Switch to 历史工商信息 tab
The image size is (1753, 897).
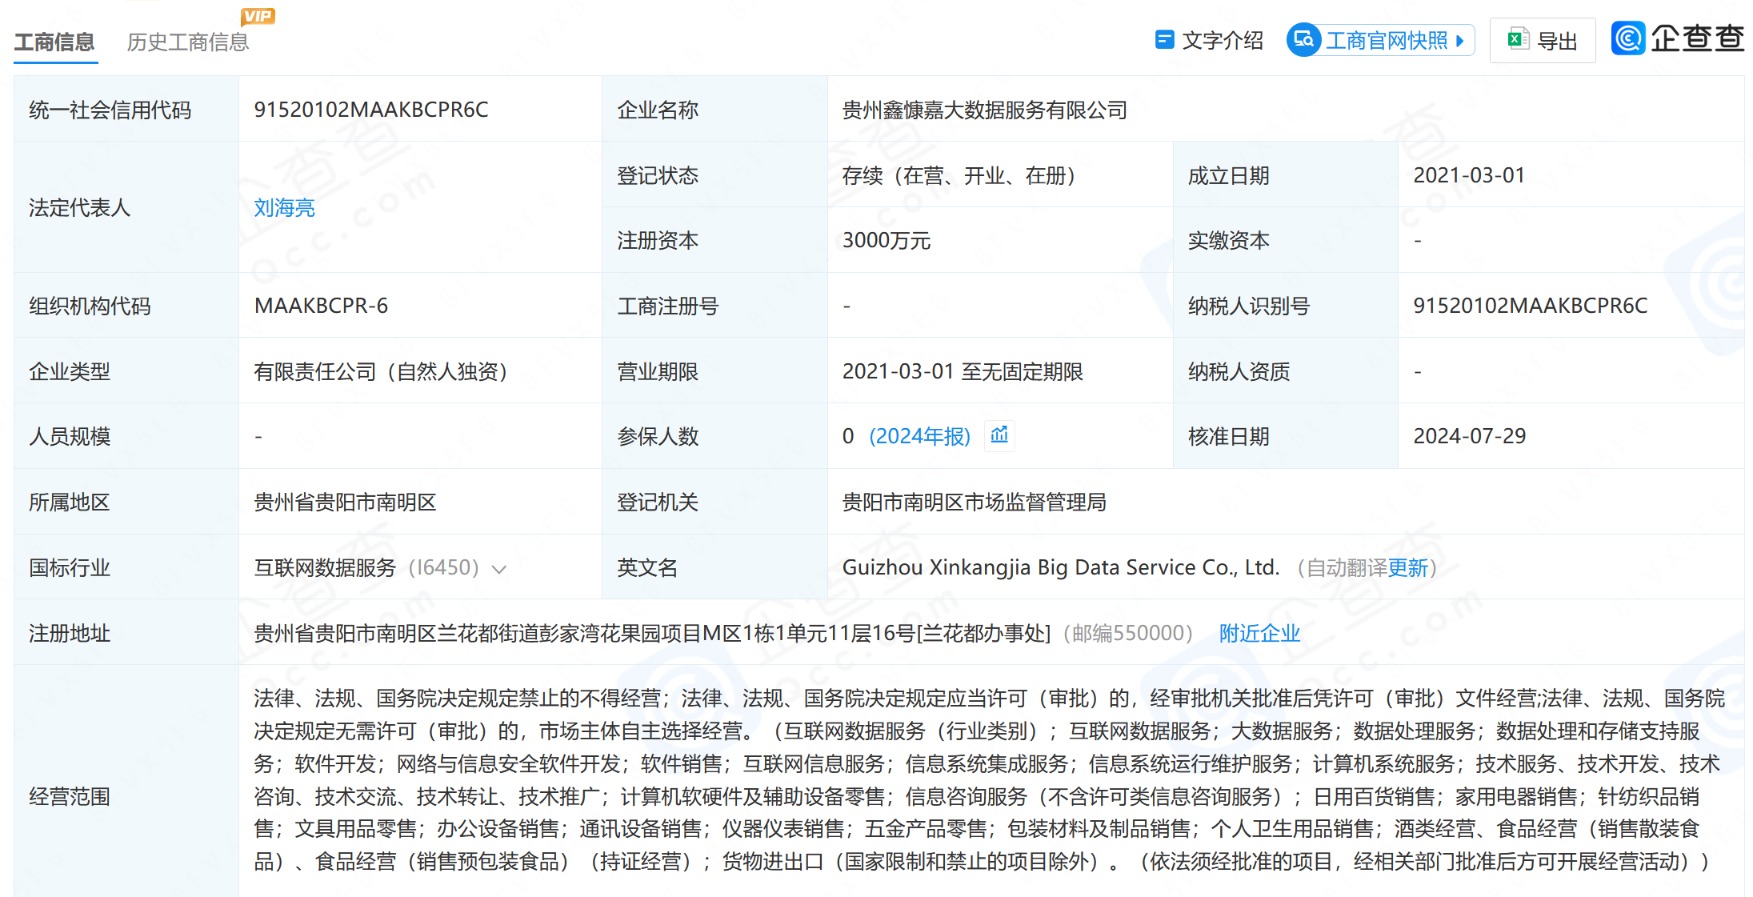[x=188, y=42]
